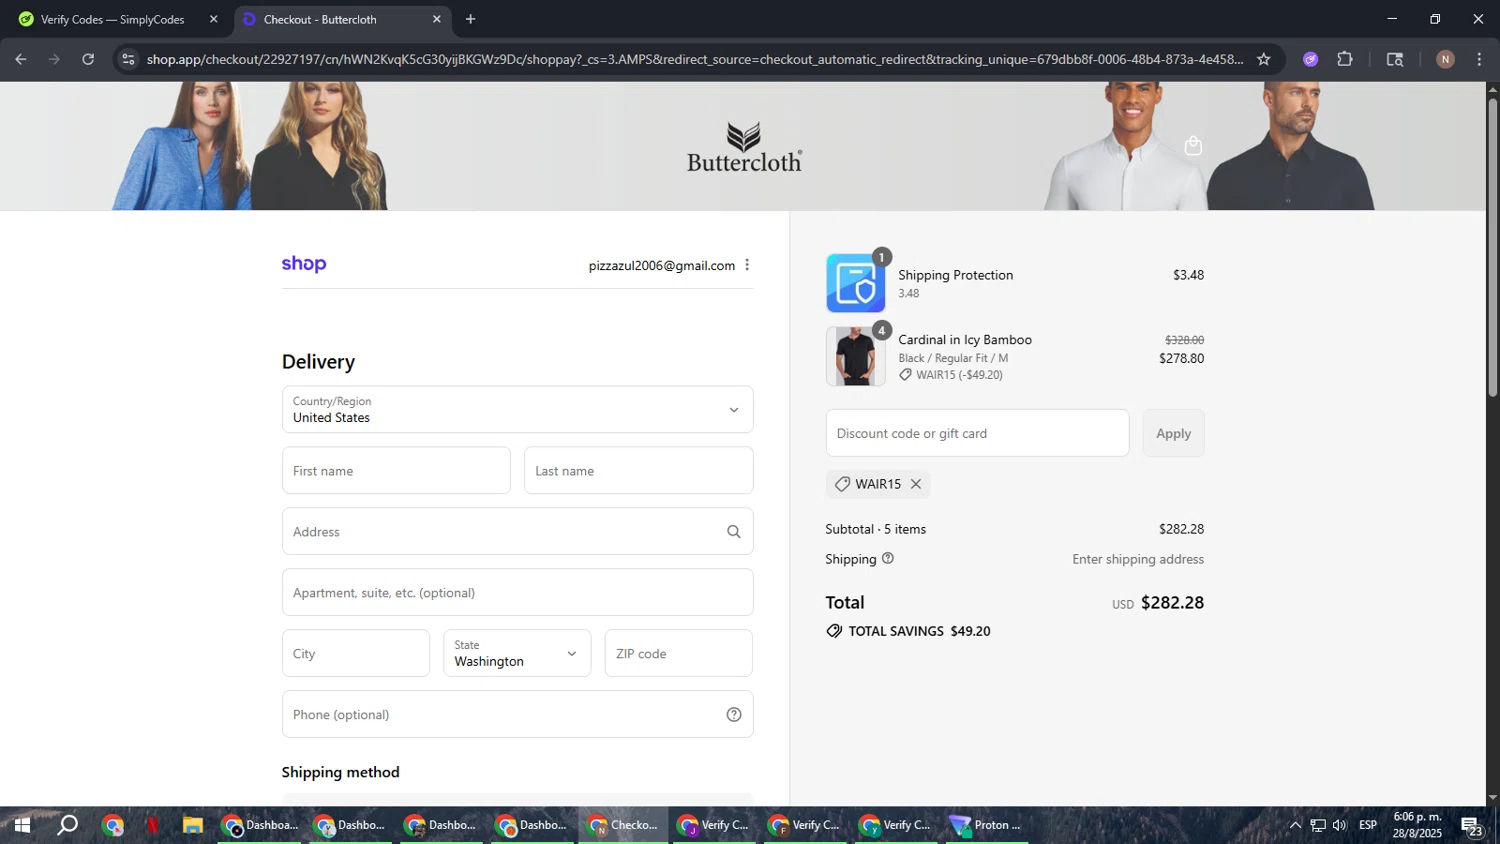Show shipping info help icon
1500x844 pixels.
click(888, 559)
